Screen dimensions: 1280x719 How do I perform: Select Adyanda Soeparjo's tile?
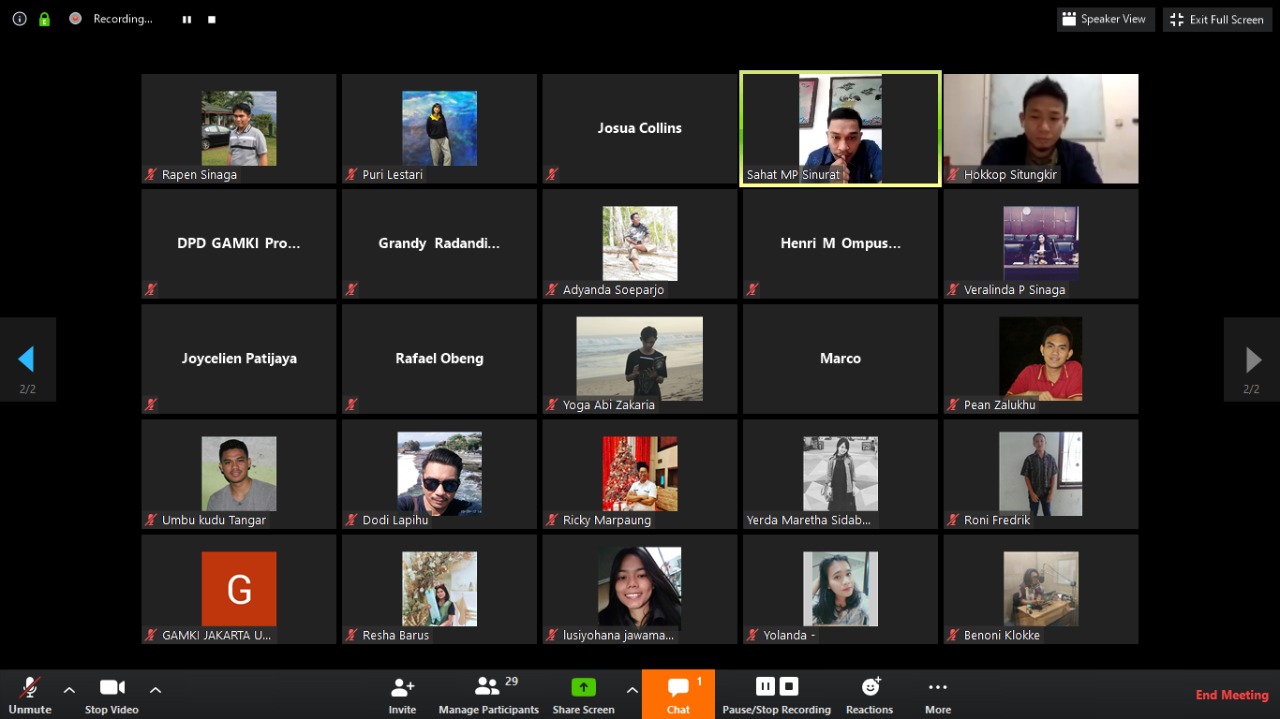640,243
